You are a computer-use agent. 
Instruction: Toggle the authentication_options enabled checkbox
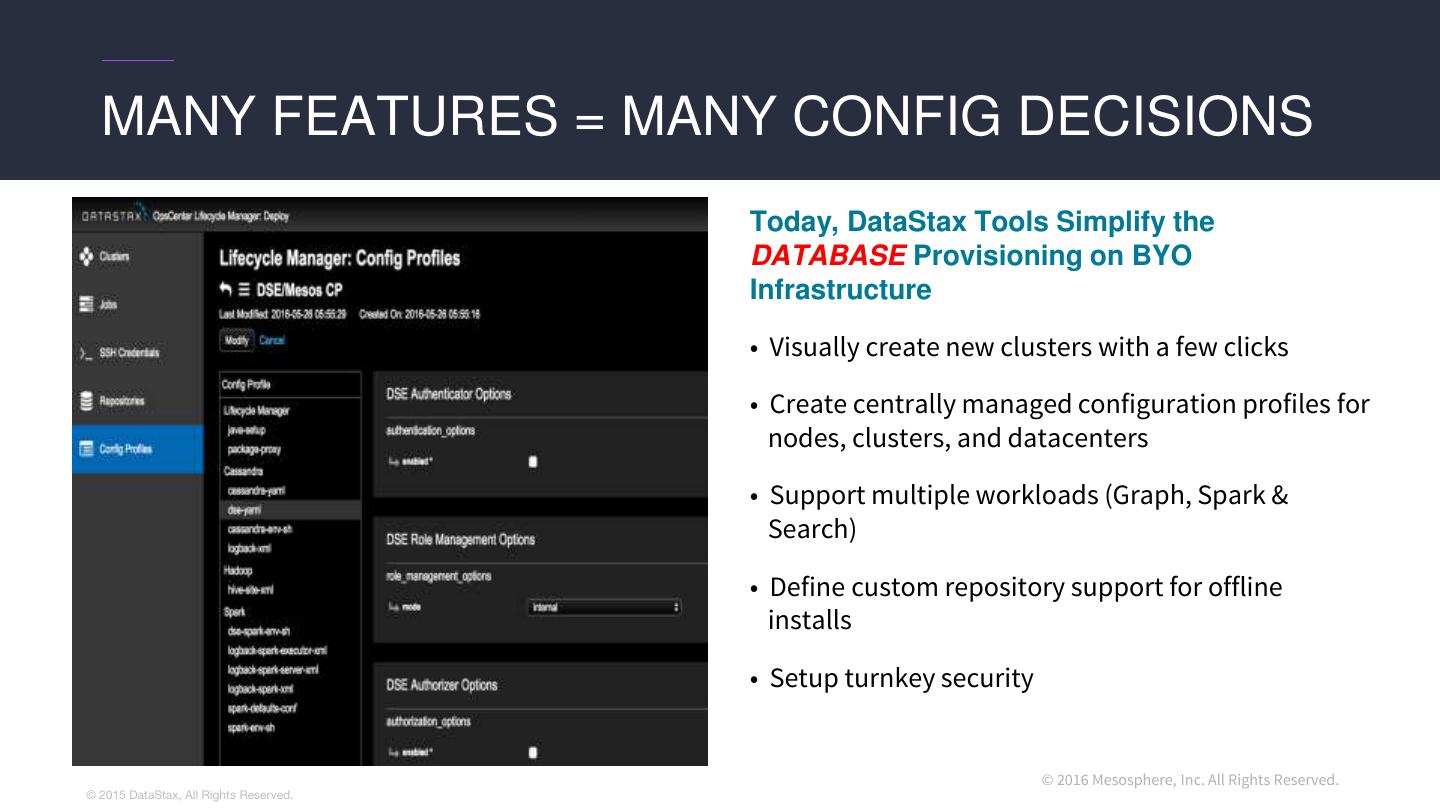click(533, 461)
